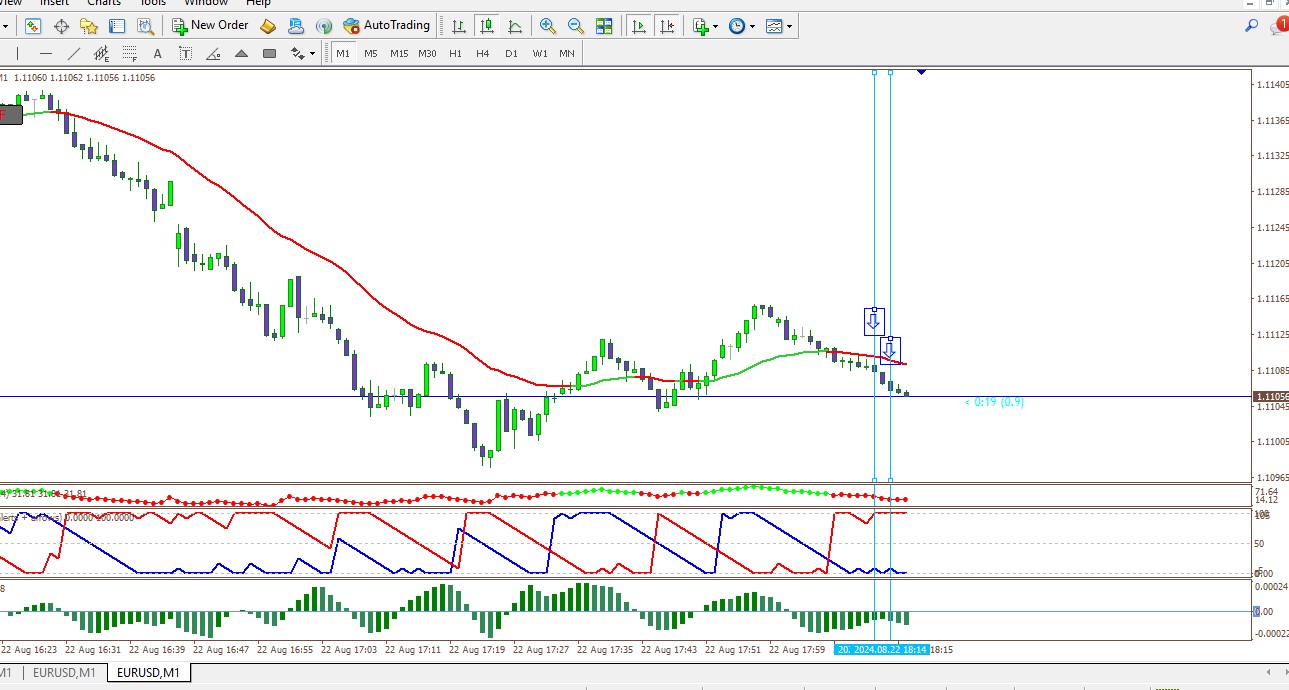Click the add indicators icon

(x=701, y=26)
